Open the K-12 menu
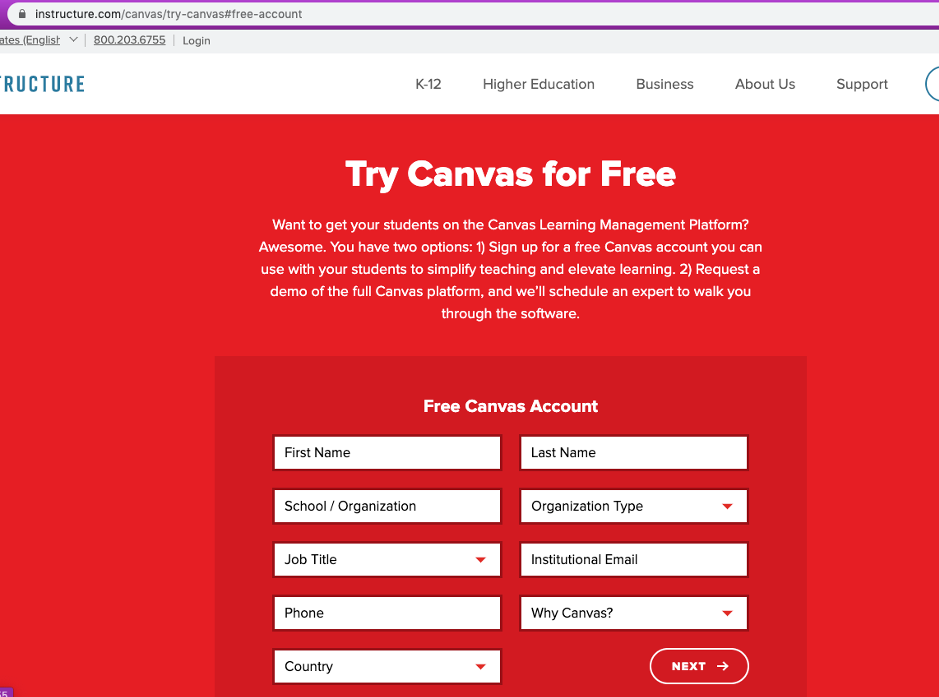Screen dimensions: 939x697 428,84
